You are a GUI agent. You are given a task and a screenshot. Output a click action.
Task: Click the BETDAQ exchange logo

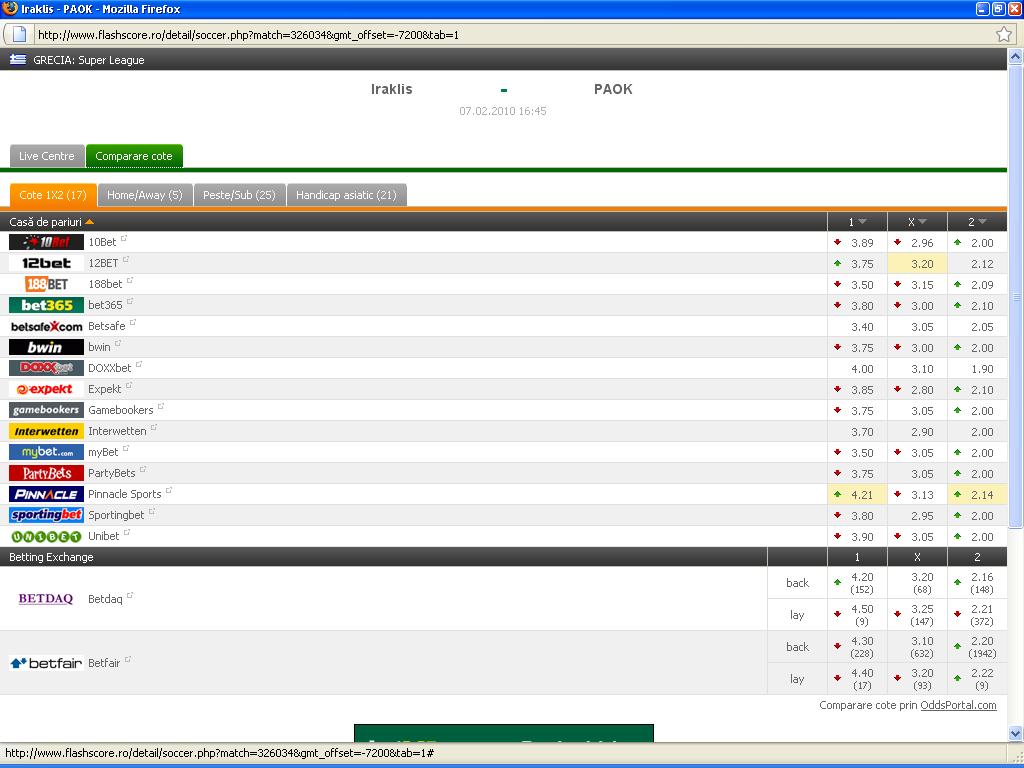46,598
